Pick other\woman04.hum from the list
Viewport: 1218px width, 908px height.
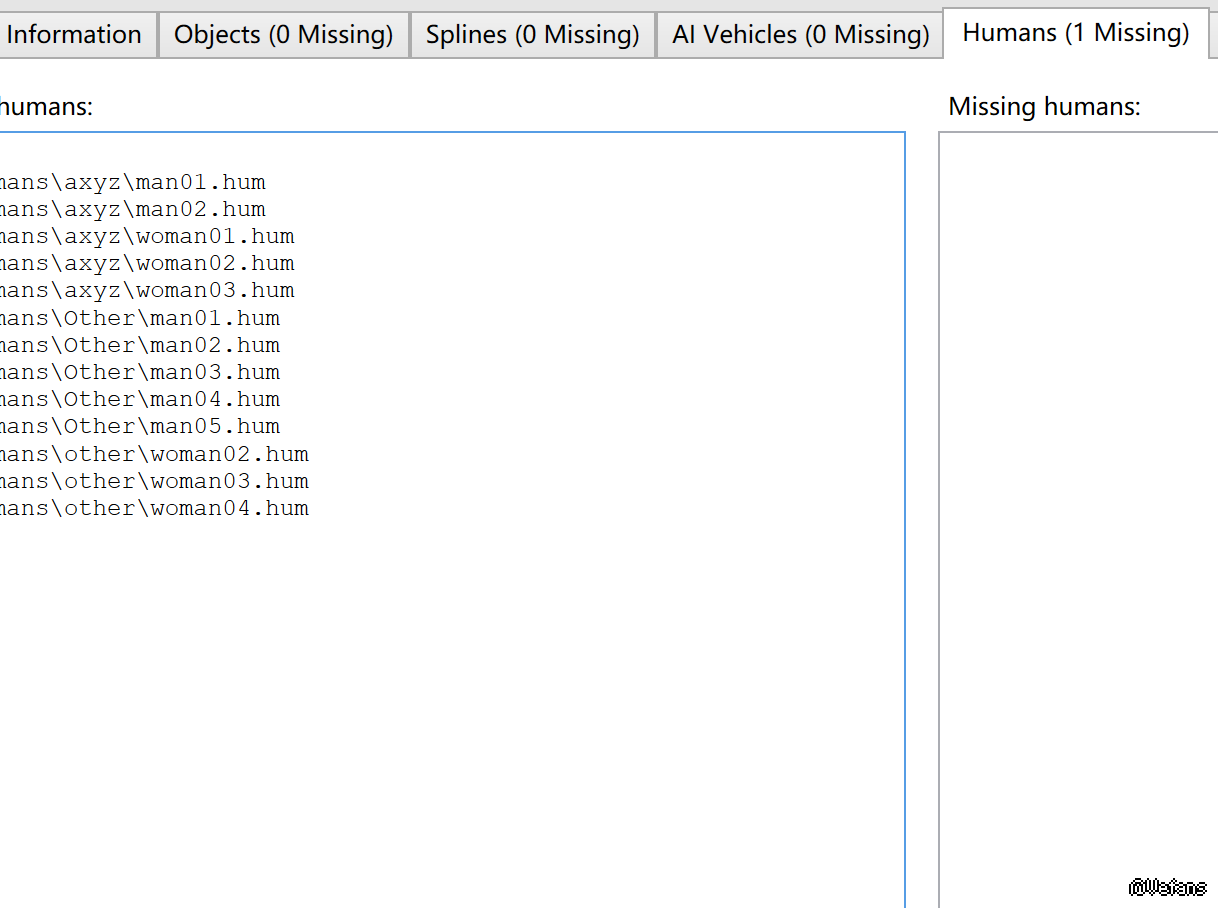[x=154, y=509]
